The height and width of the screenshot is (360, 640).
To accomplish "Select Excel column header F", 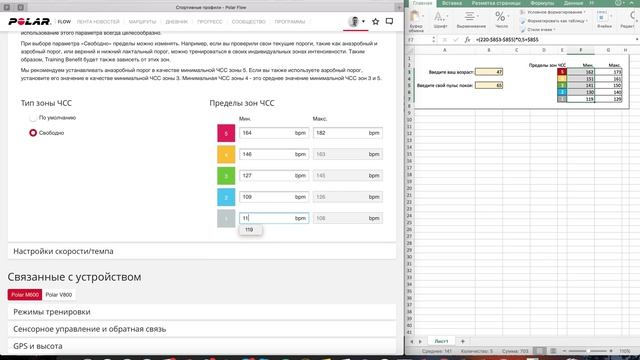I will (580, 50).
